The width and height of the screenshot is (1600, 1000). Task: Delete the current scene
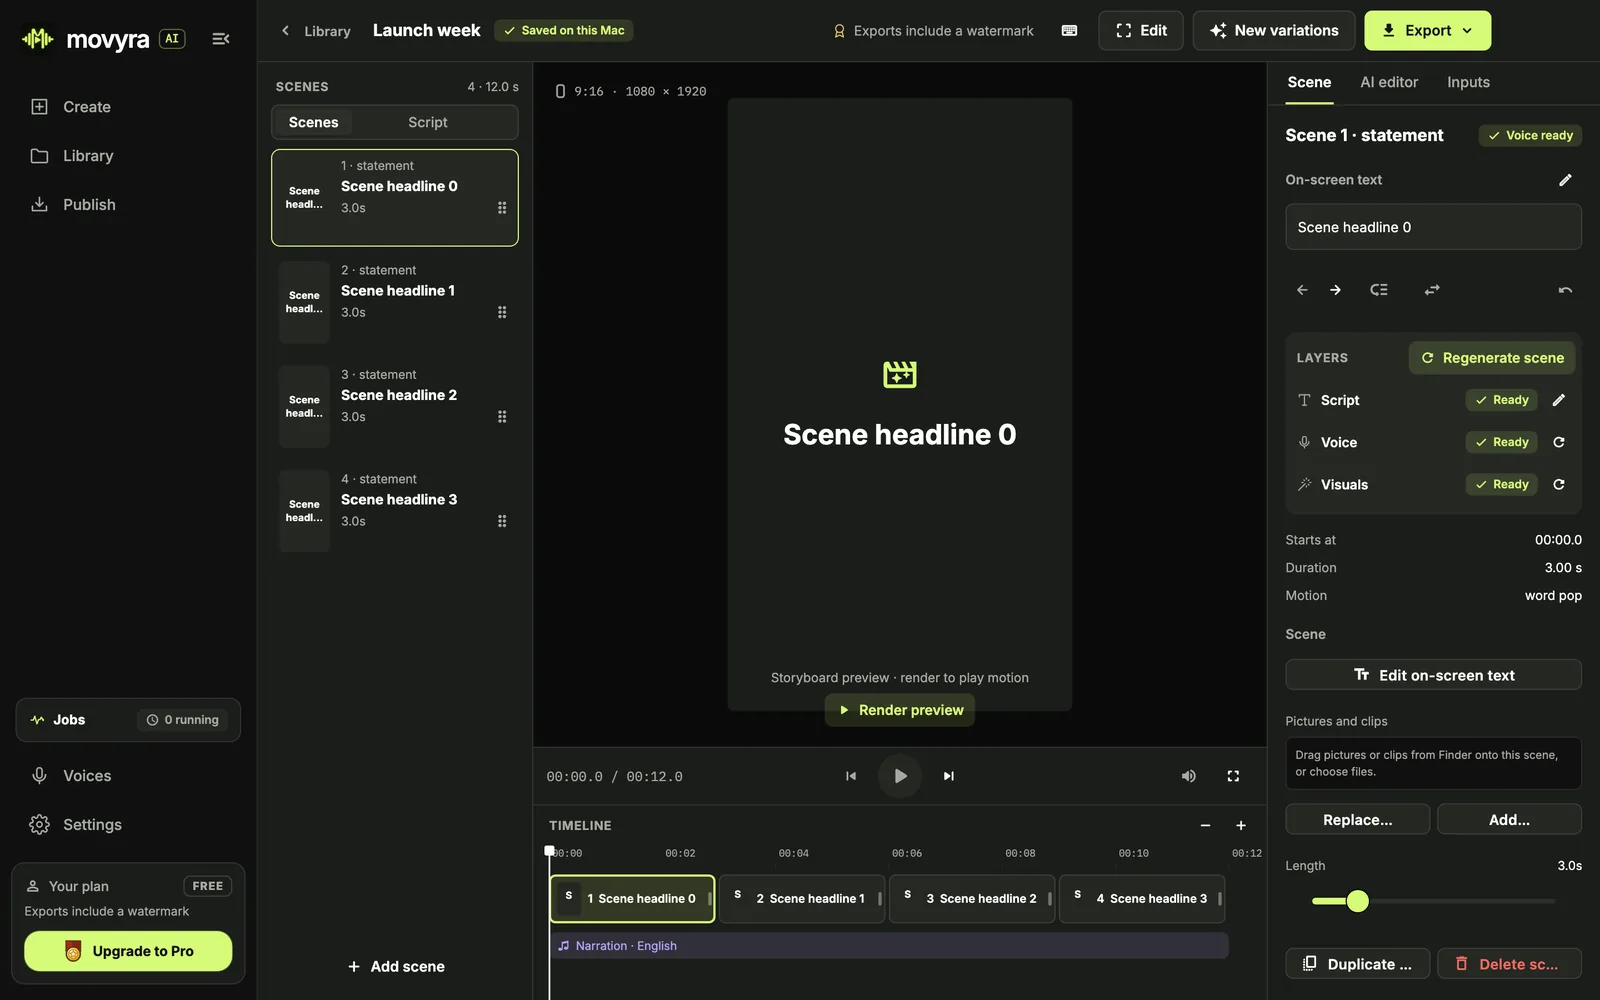click(1509, 964)
